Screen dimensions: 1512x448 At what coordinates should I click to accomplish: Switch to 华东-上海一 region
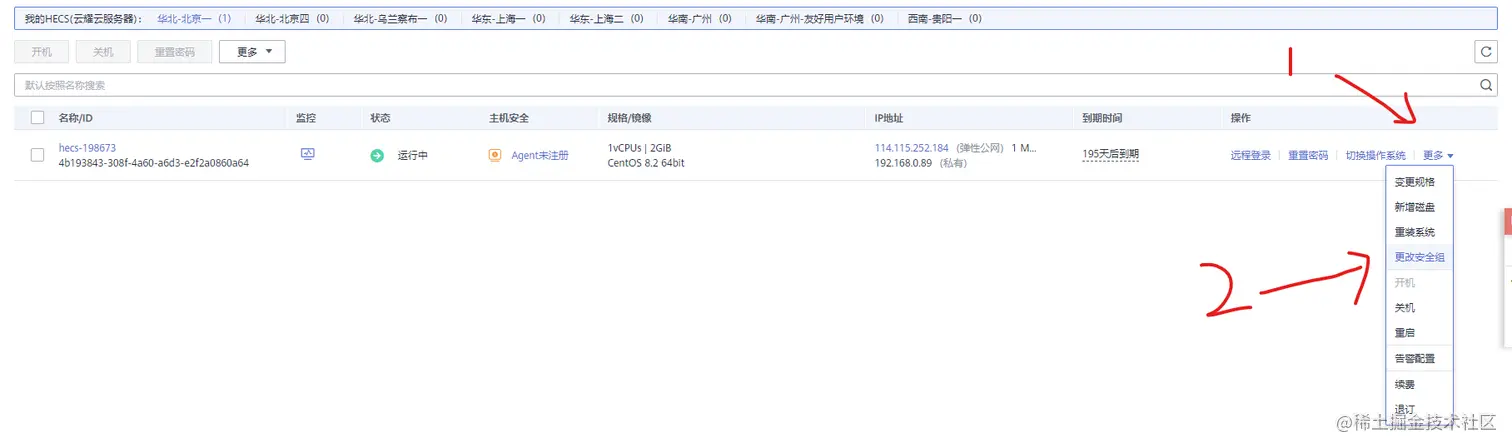[x=509, y=19]
